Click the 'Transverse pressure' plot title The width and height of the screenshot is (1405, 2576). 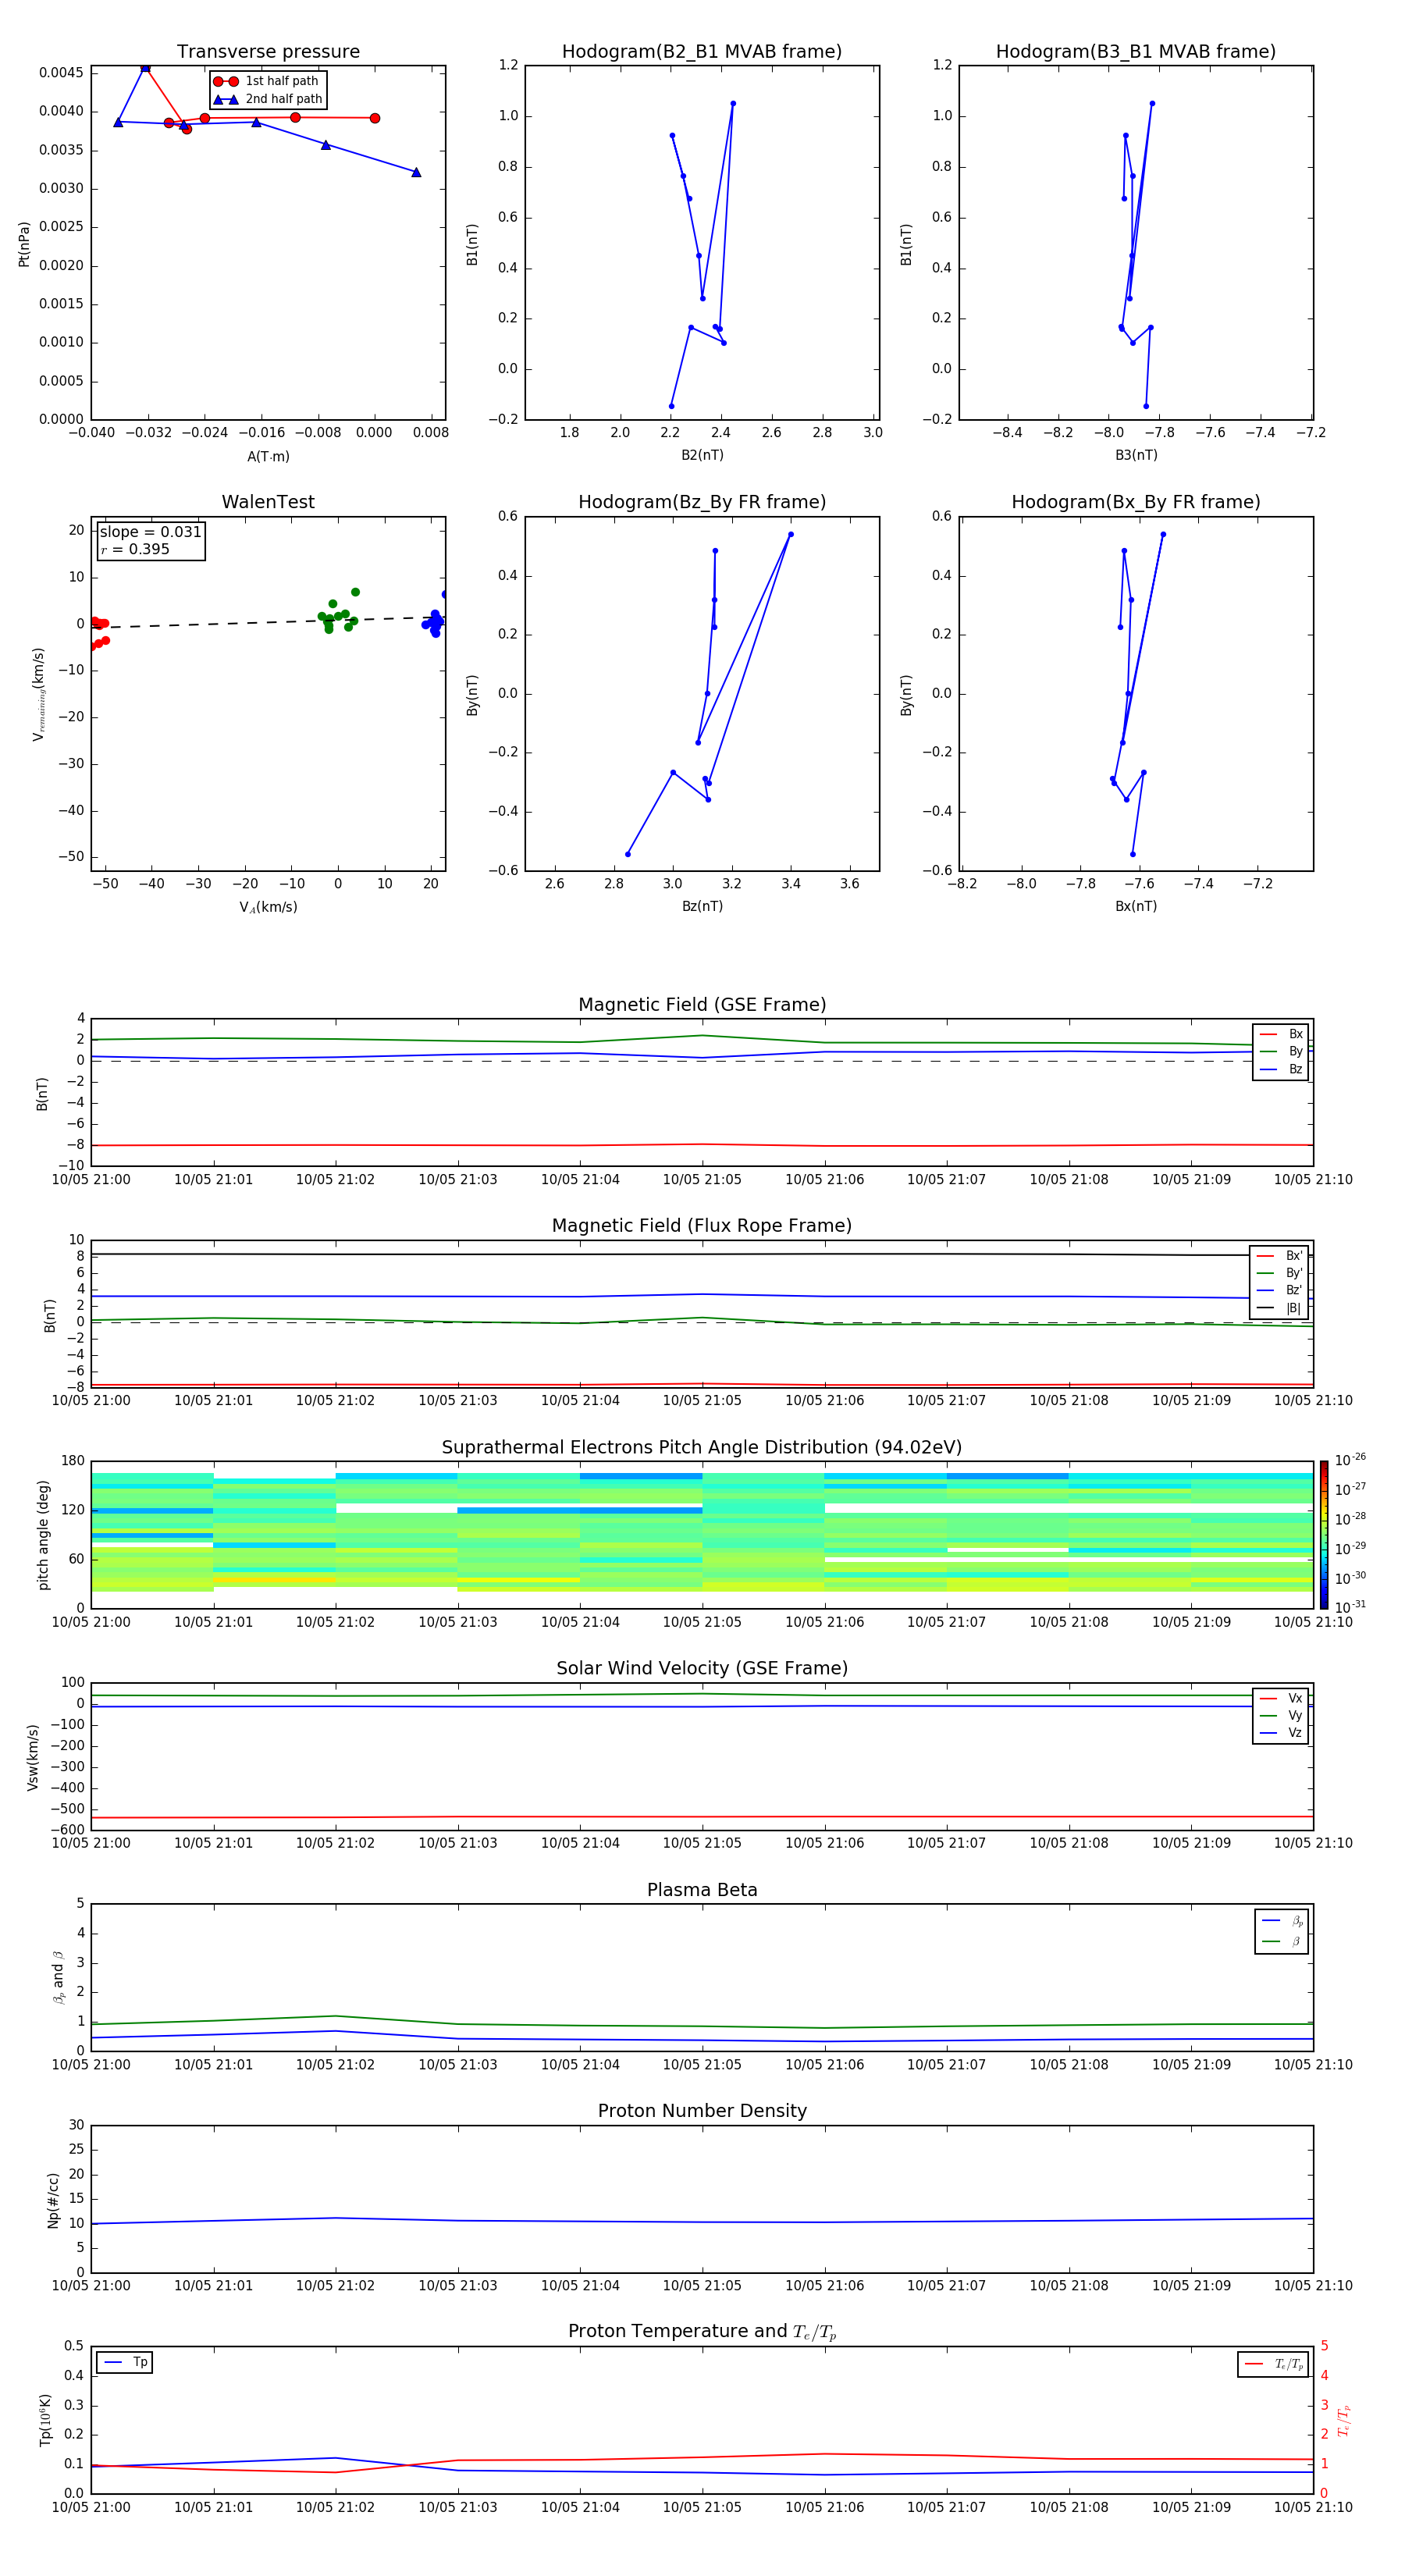pos(268,52)
